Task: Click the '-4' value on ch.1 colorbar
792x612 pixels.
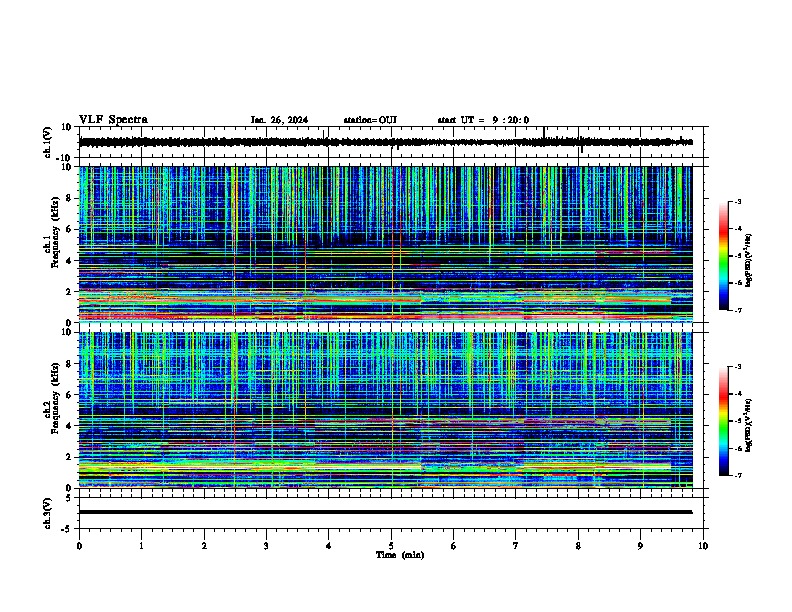Action: pyautogui.click(x=737, y=229)
